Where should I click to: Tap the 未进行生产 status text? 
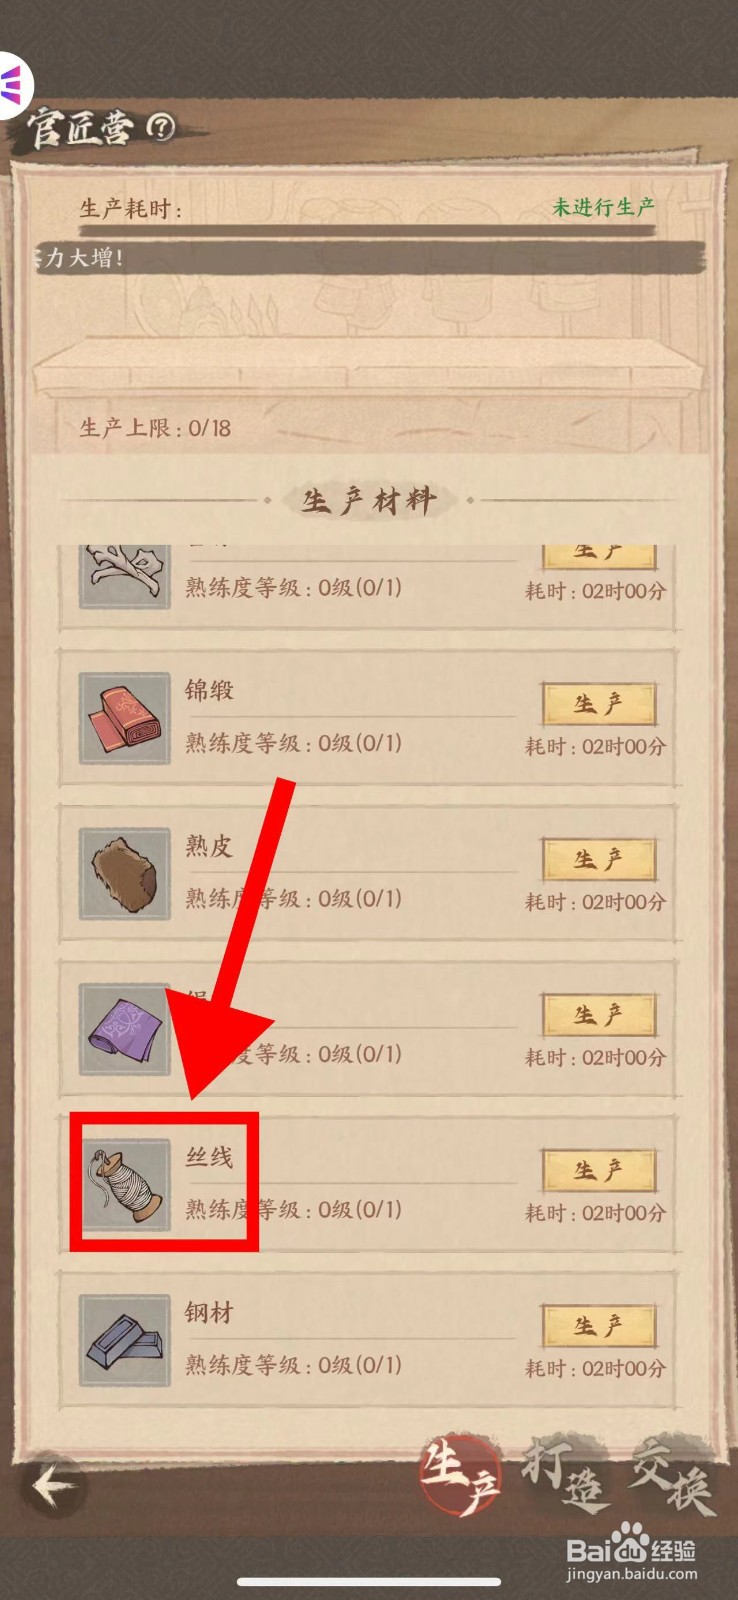click(603, 207)
